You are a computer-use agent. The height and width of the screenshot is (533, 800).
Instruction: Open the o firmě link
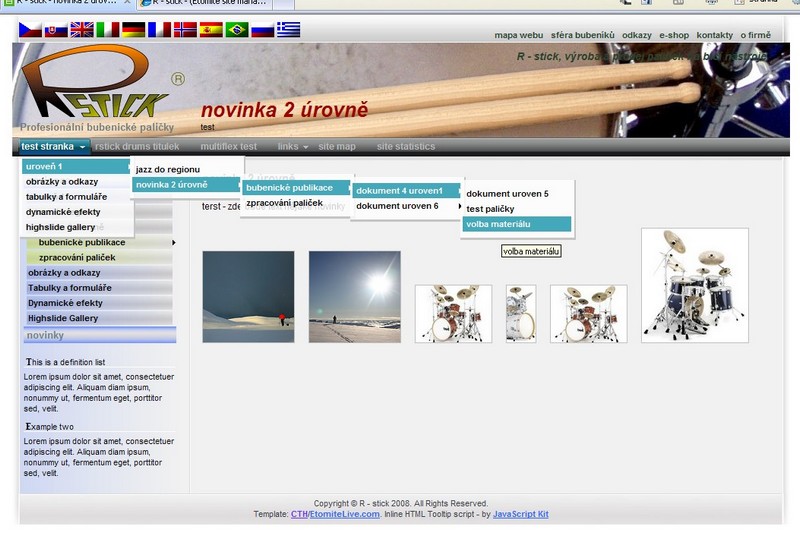756,35
